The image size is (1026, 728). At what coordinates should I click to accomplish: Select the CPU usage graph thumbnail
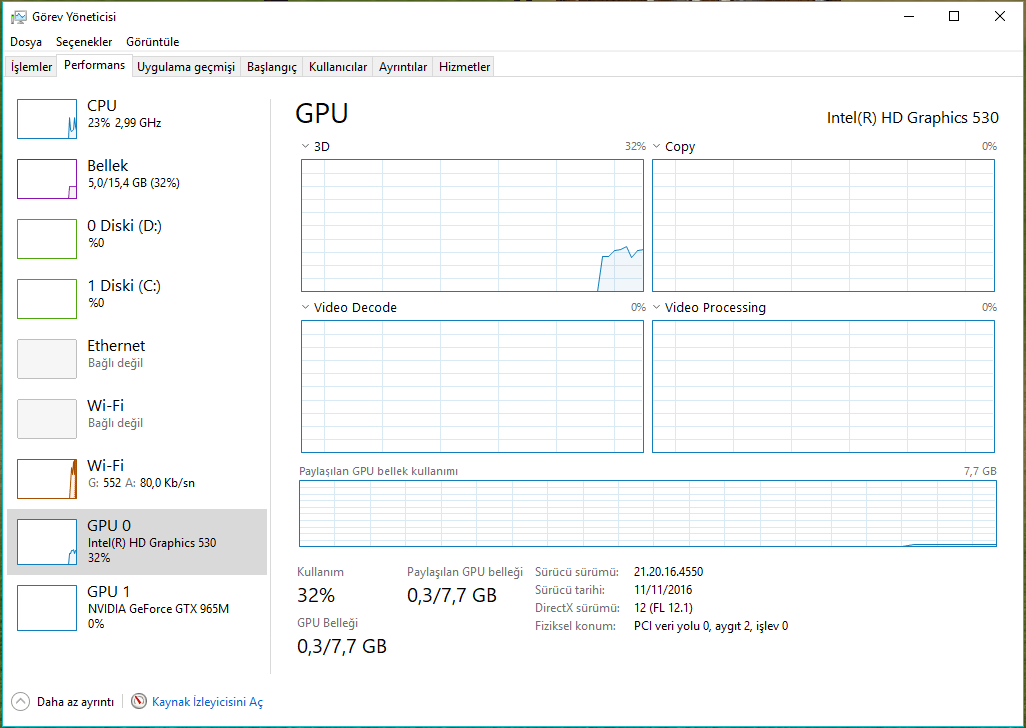tap(47, 119)
